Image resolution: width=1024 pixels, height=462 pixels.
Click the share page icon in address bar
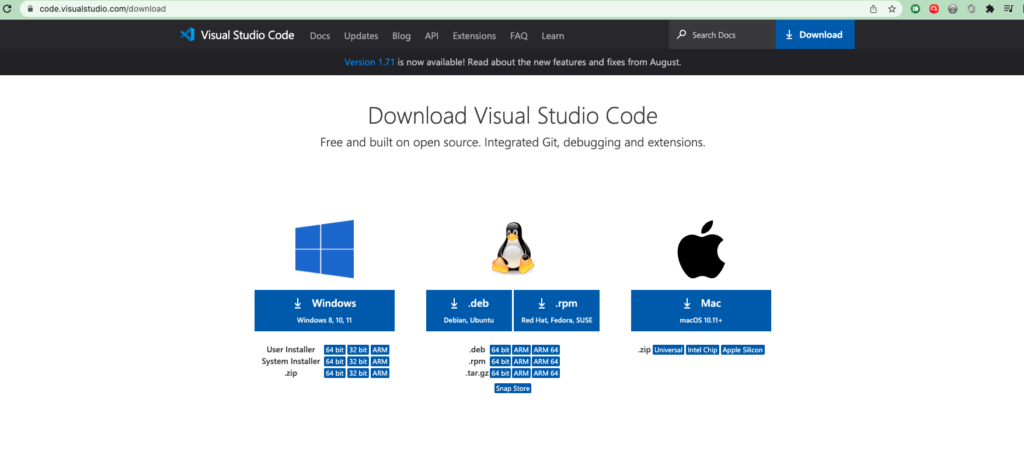coord(874,9)
